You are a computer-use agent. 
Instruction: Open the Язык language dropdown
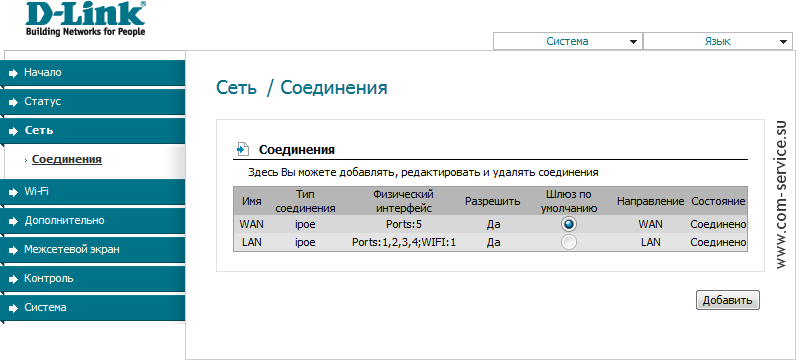(x=718, y=41)
